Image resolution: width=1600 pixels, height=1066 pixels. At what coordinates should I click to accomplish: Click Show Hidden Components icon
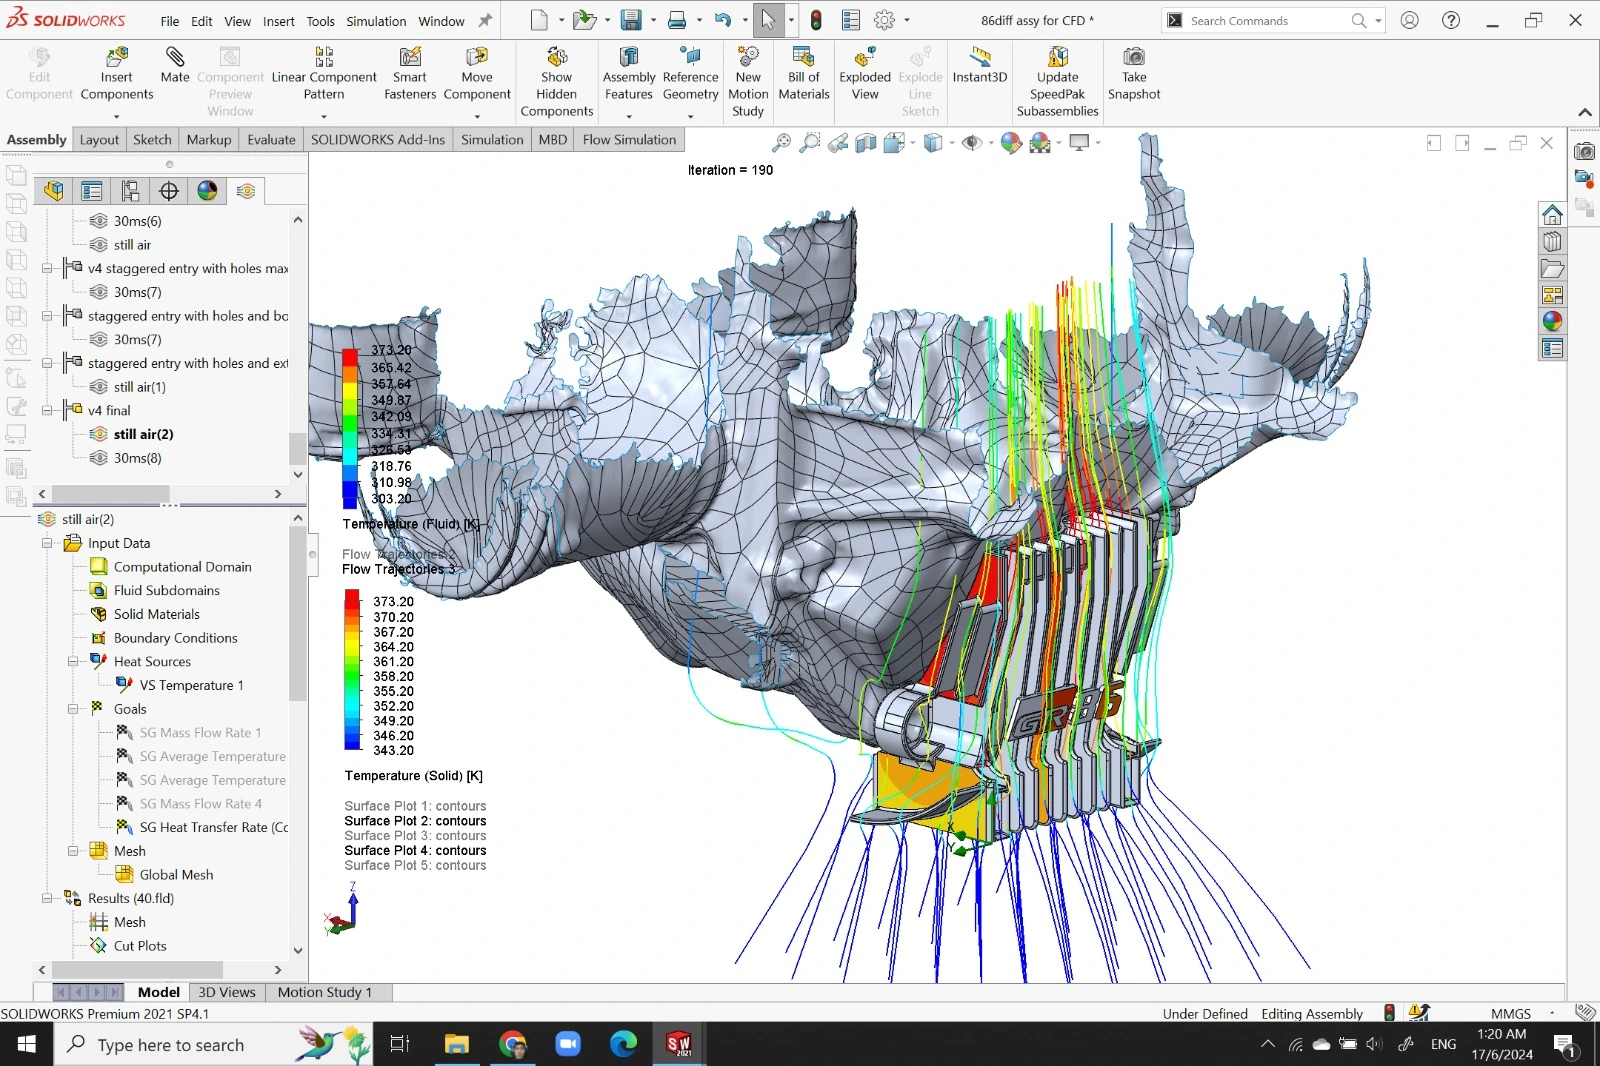pyautogui.click(x=557, y=58)
